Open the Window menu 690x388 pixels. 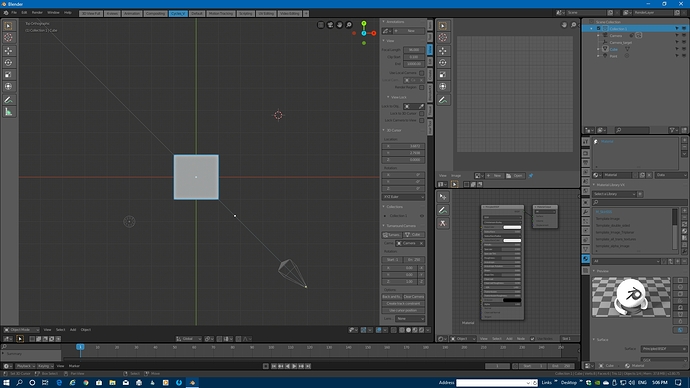click(x=53, y=13)
